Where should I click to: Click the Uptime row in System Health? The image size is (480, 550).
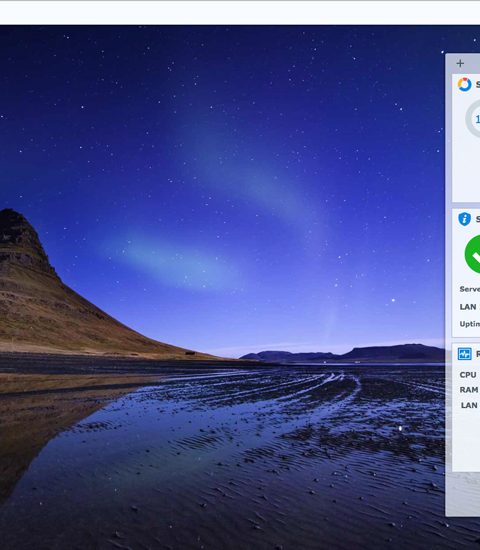click(469, 324)
